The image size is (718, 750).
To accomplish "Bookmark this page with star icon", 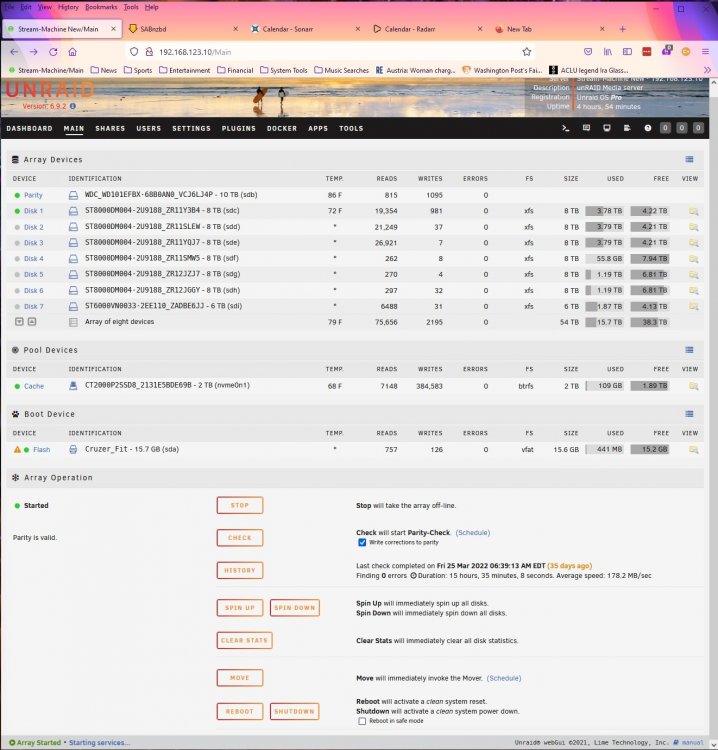I will click(x=527, y=52).
